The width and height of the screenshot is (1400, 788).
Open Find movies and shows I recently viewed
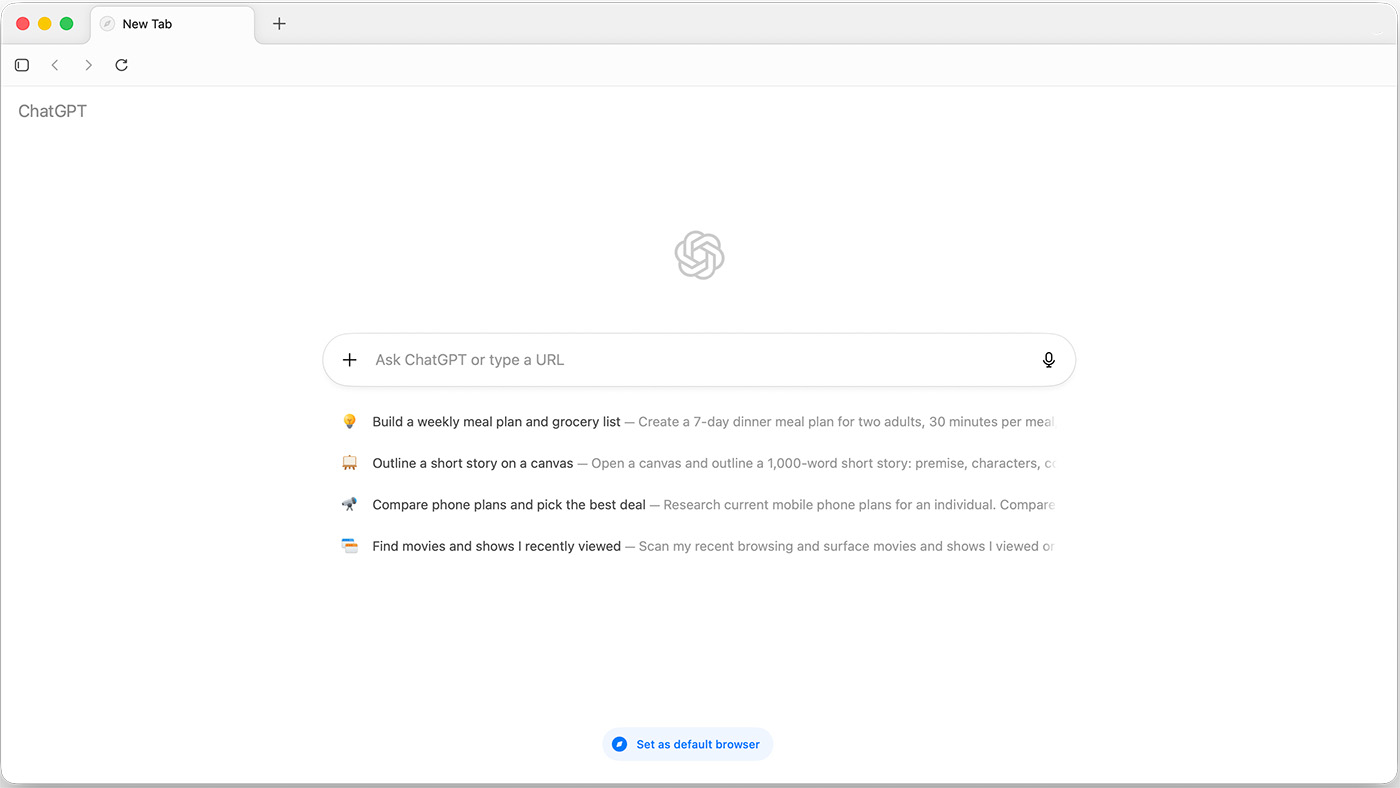496,546
